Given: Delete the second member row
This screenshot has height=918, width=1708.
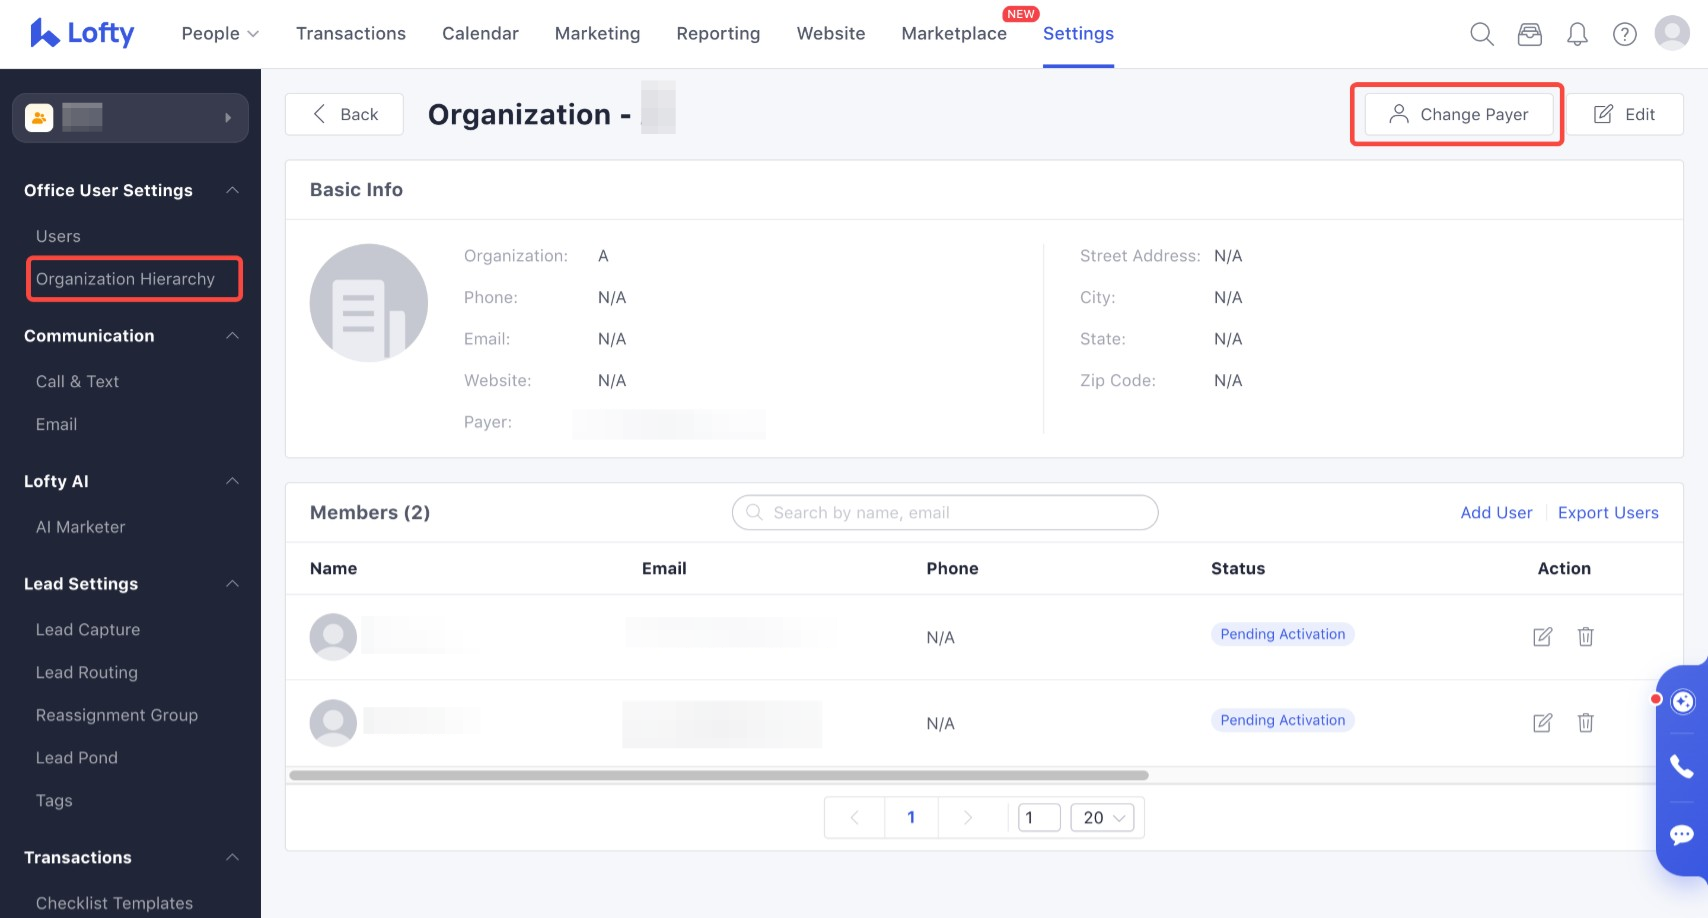Looking at the screenshot, I should point(1585,723).
